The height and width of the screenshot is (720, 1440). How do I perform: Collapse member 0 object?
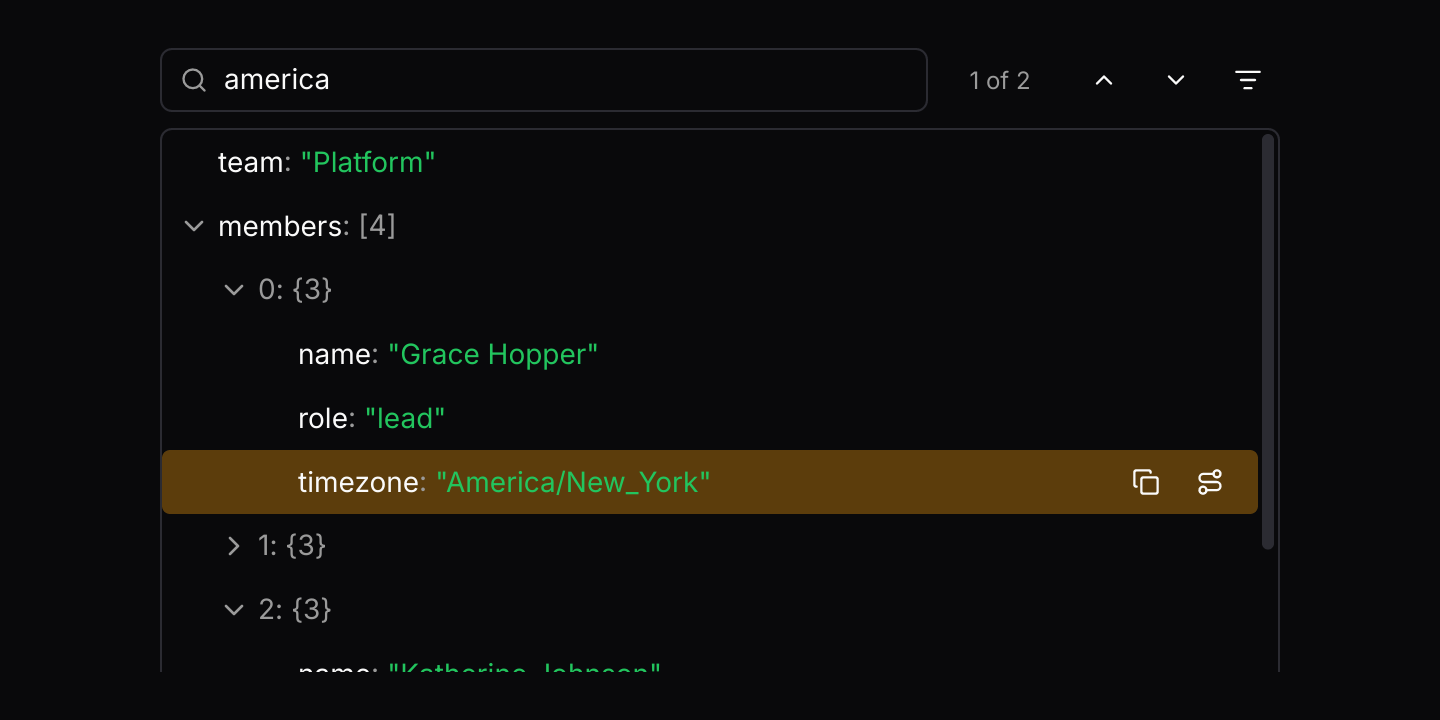coord(234,290)
